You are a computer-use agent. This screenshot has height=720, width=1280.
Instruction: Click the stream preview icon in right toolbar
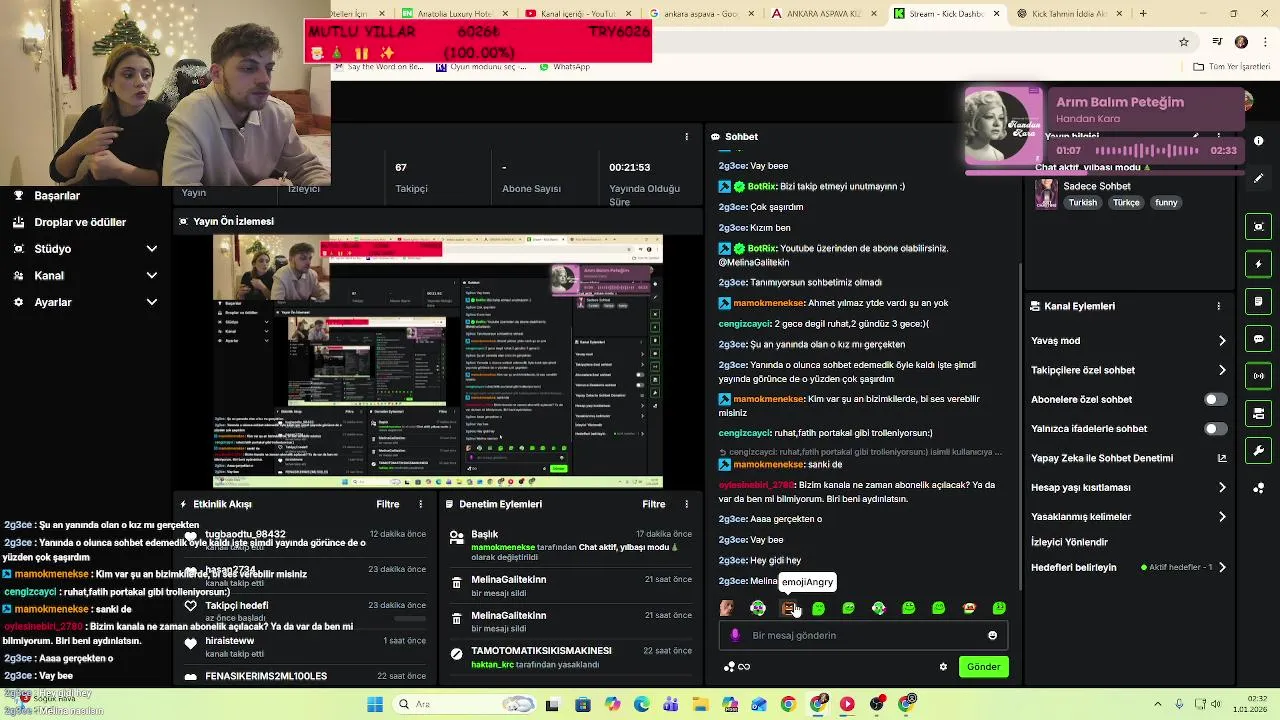tap(1258, 227)
